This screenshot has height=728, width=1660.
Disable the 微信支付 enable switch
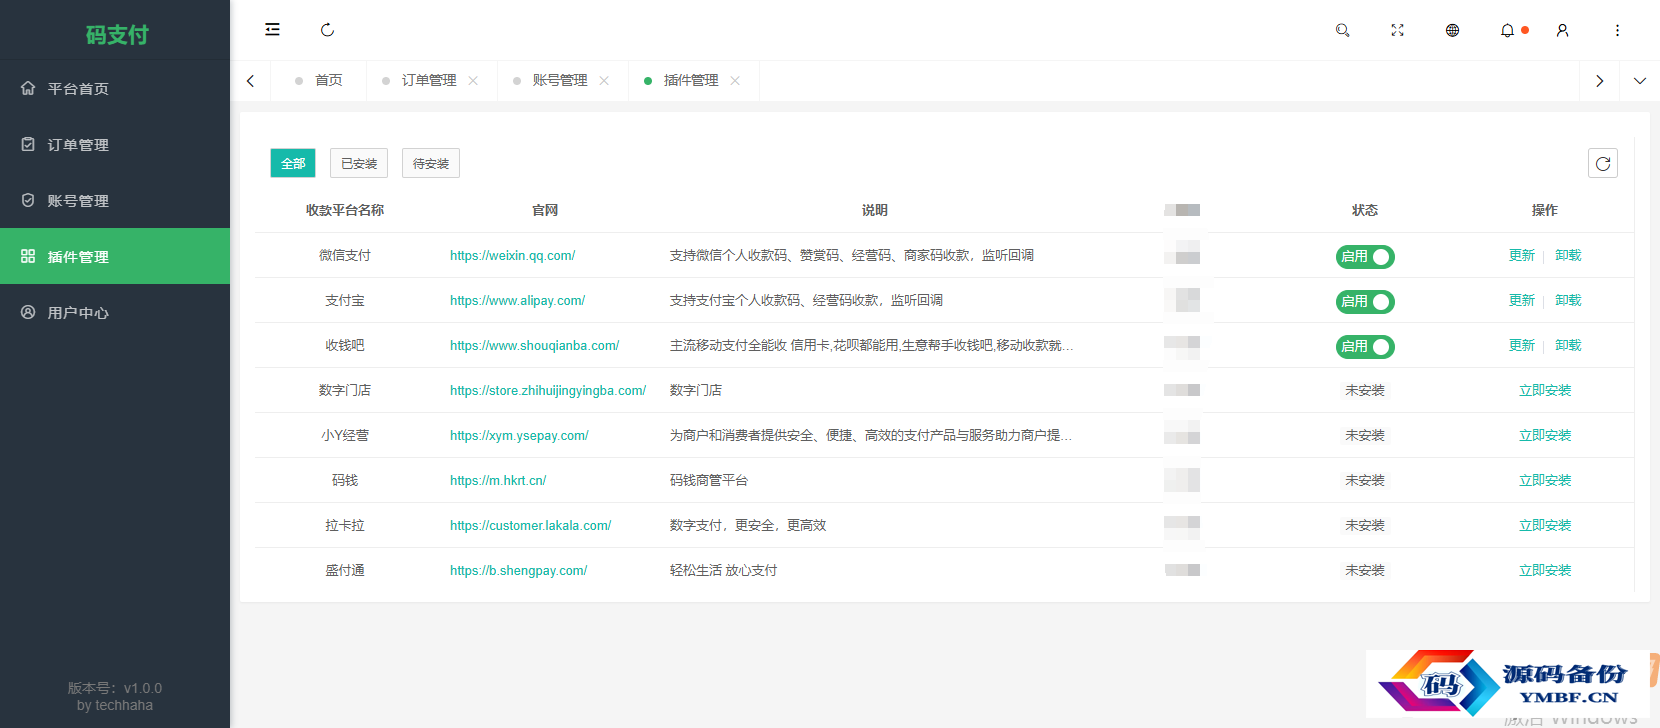(1365, 256)
